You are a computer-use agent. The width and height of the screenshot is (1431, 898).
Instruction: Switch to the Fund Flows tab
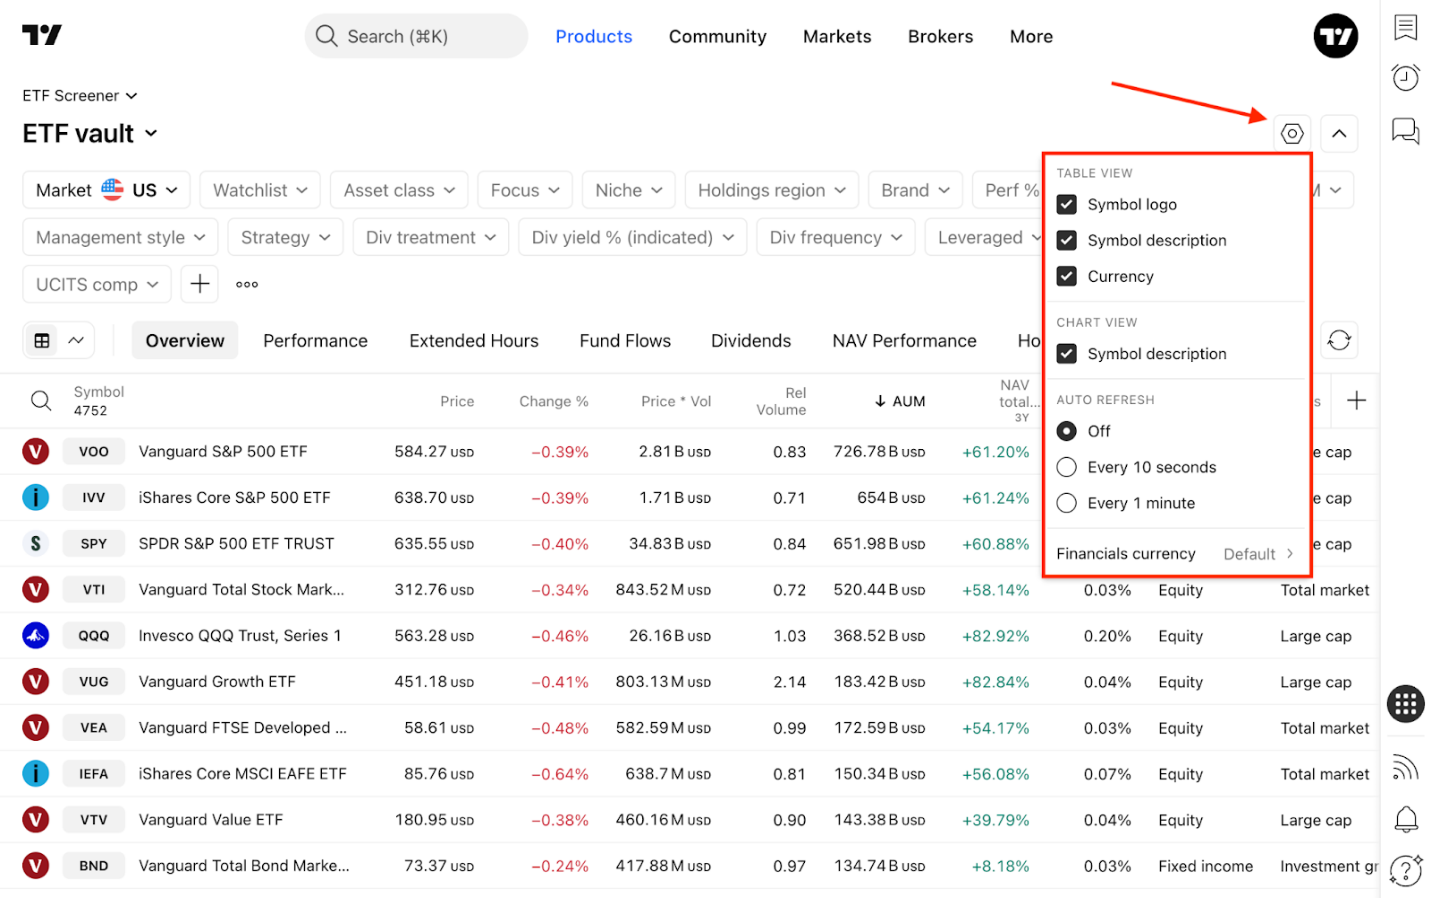coord(625,341)
